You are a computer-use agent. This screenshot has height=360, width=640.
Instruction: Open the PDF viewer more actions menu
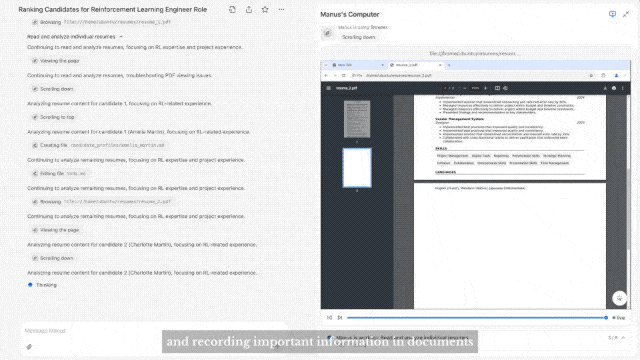pos(623,88)
